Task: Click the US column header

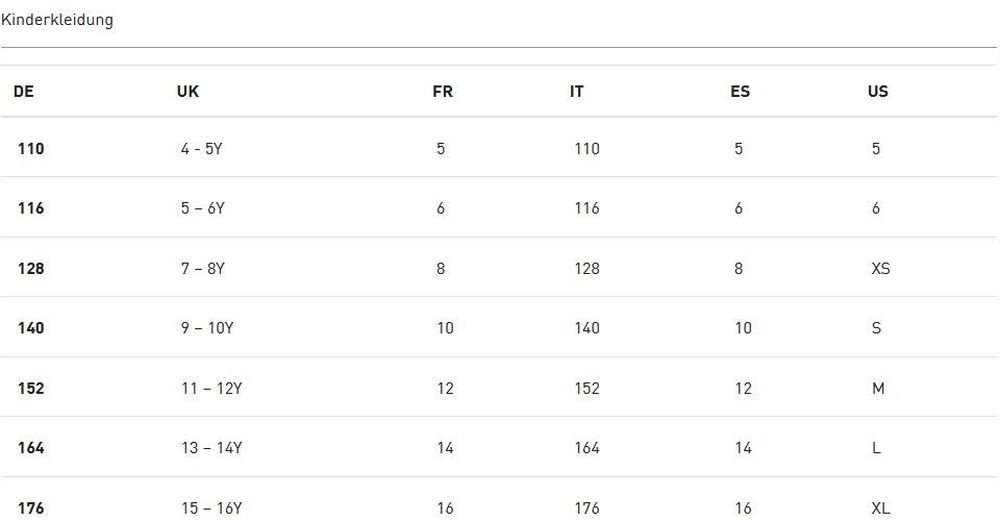Action: tap(878, 91)
